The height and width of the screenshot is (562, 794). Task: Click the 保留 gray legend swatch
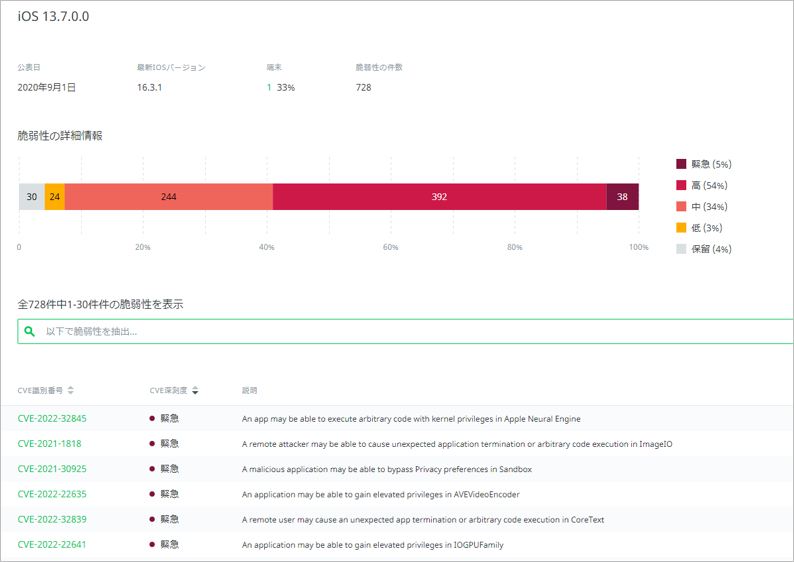pos(682,249)
